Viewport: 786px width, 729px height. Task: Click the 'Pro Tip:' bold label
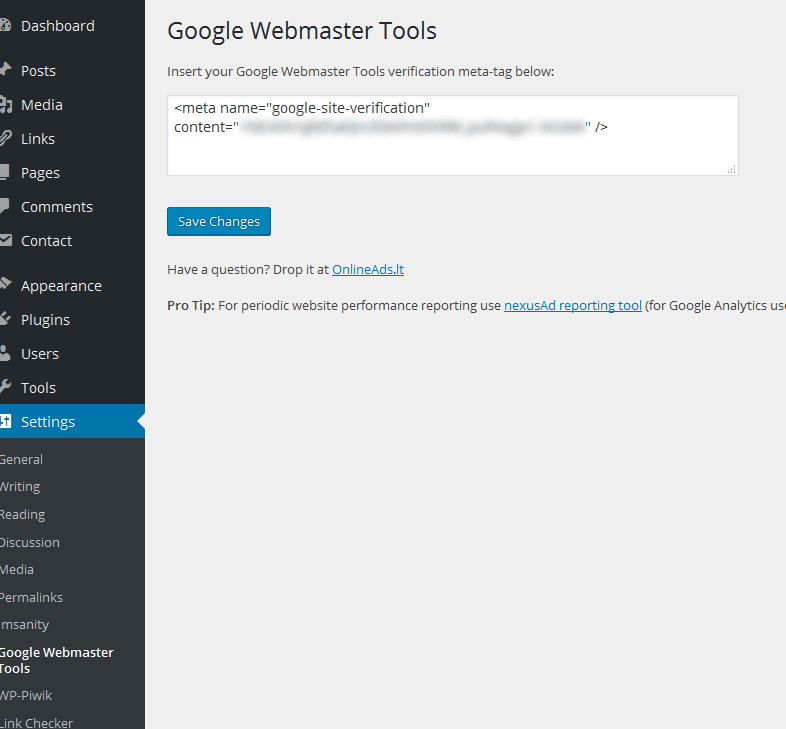[191, 306]
